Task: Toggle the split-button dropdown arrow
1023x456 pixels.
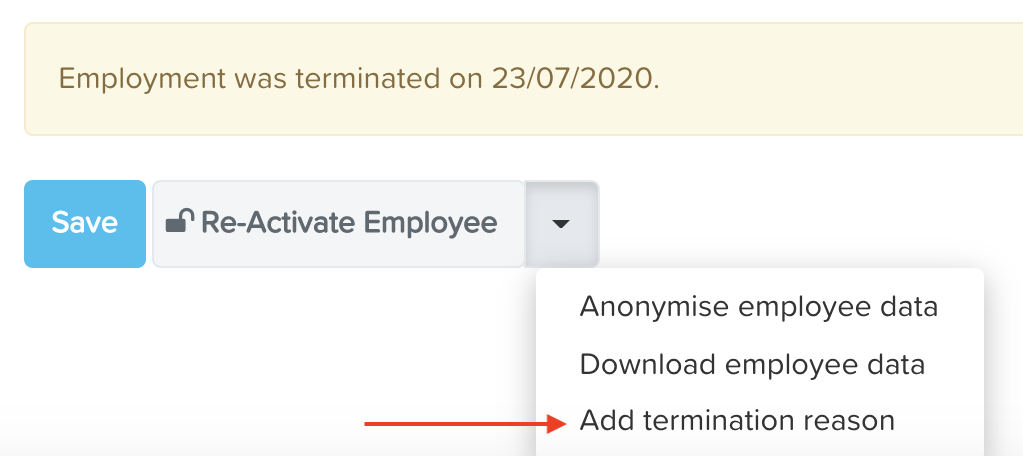Action: [562, 224]
